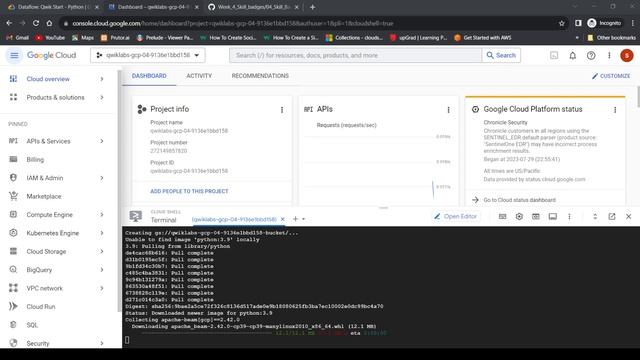Screen dimensions: 640x360
Task: Expand Kubernetes Engine submenu arrow
Action: click(x=102, y=233)
